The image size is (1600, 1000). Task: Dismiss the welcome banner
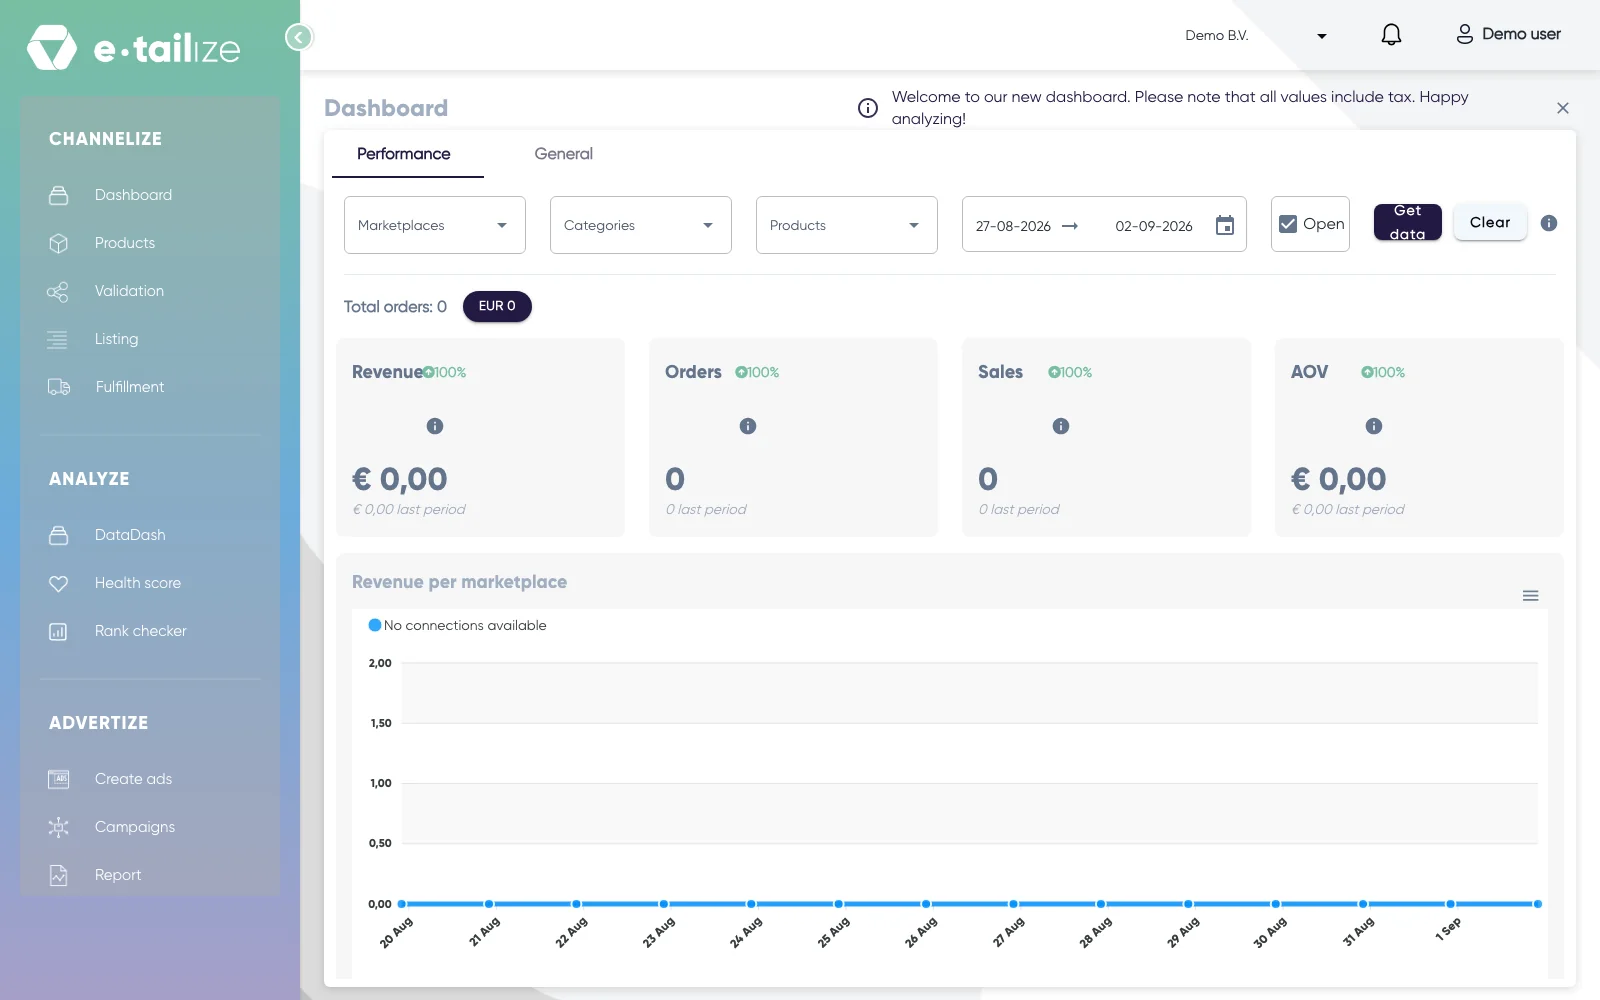pyautogui.click(x=1563, y=108)
